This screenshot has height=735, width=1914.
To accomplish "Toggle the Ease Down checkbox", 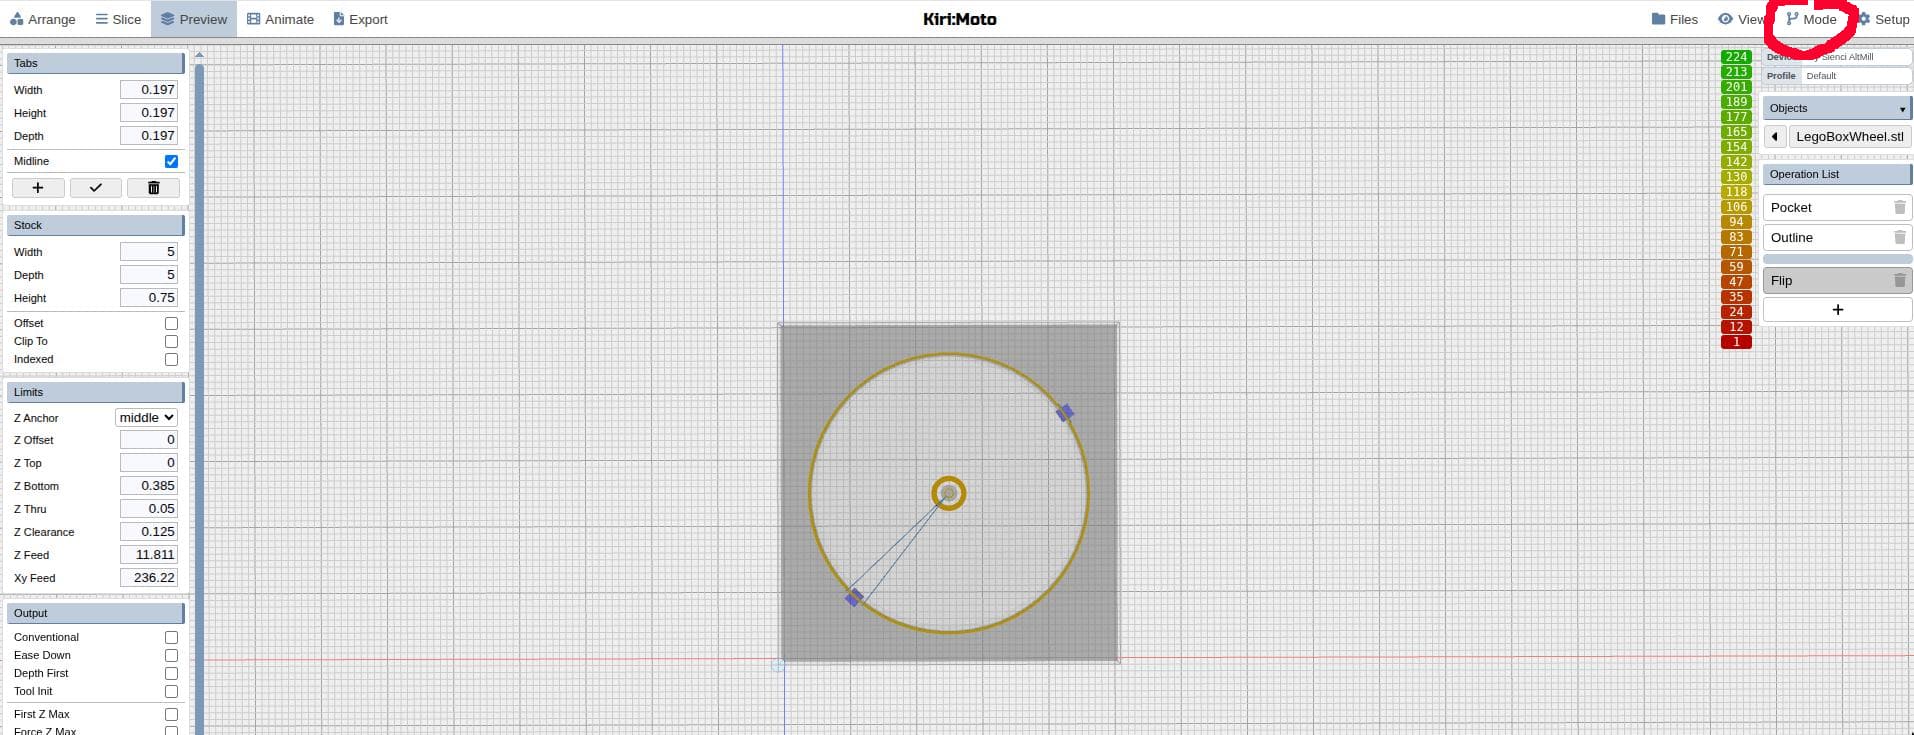I will click(x=171, y=656).
